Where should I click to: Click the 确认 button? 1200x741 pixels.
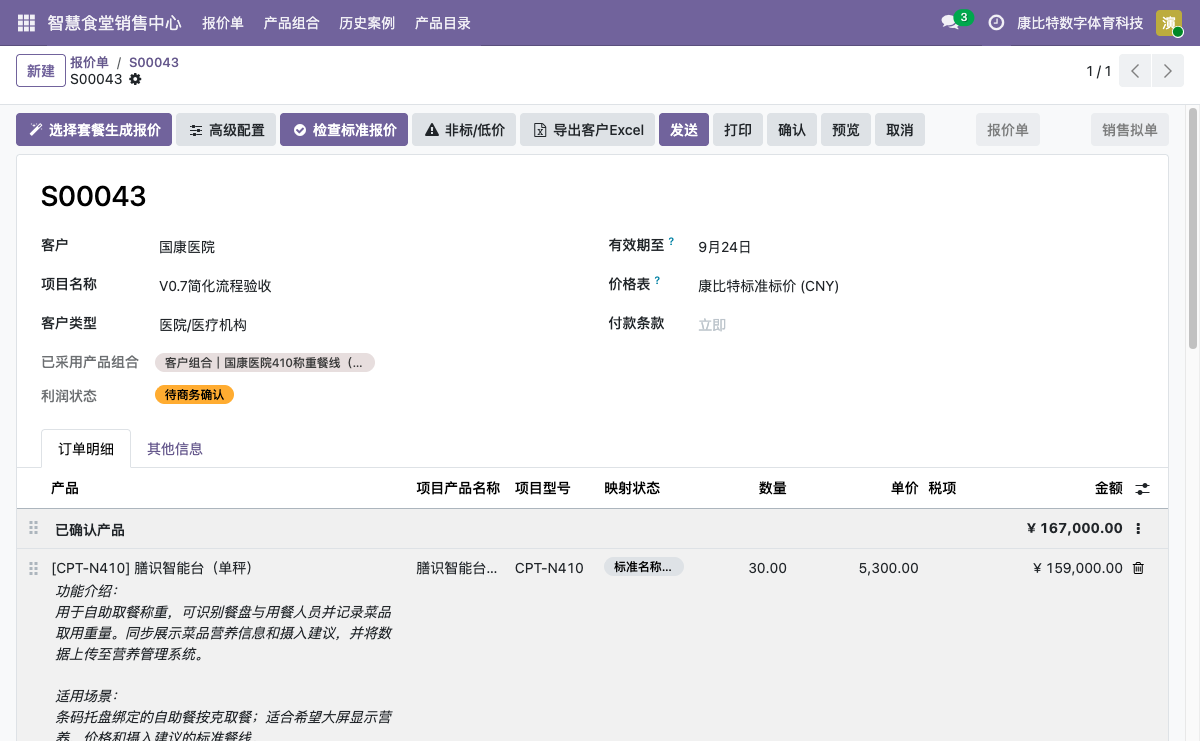pos(792,130)
